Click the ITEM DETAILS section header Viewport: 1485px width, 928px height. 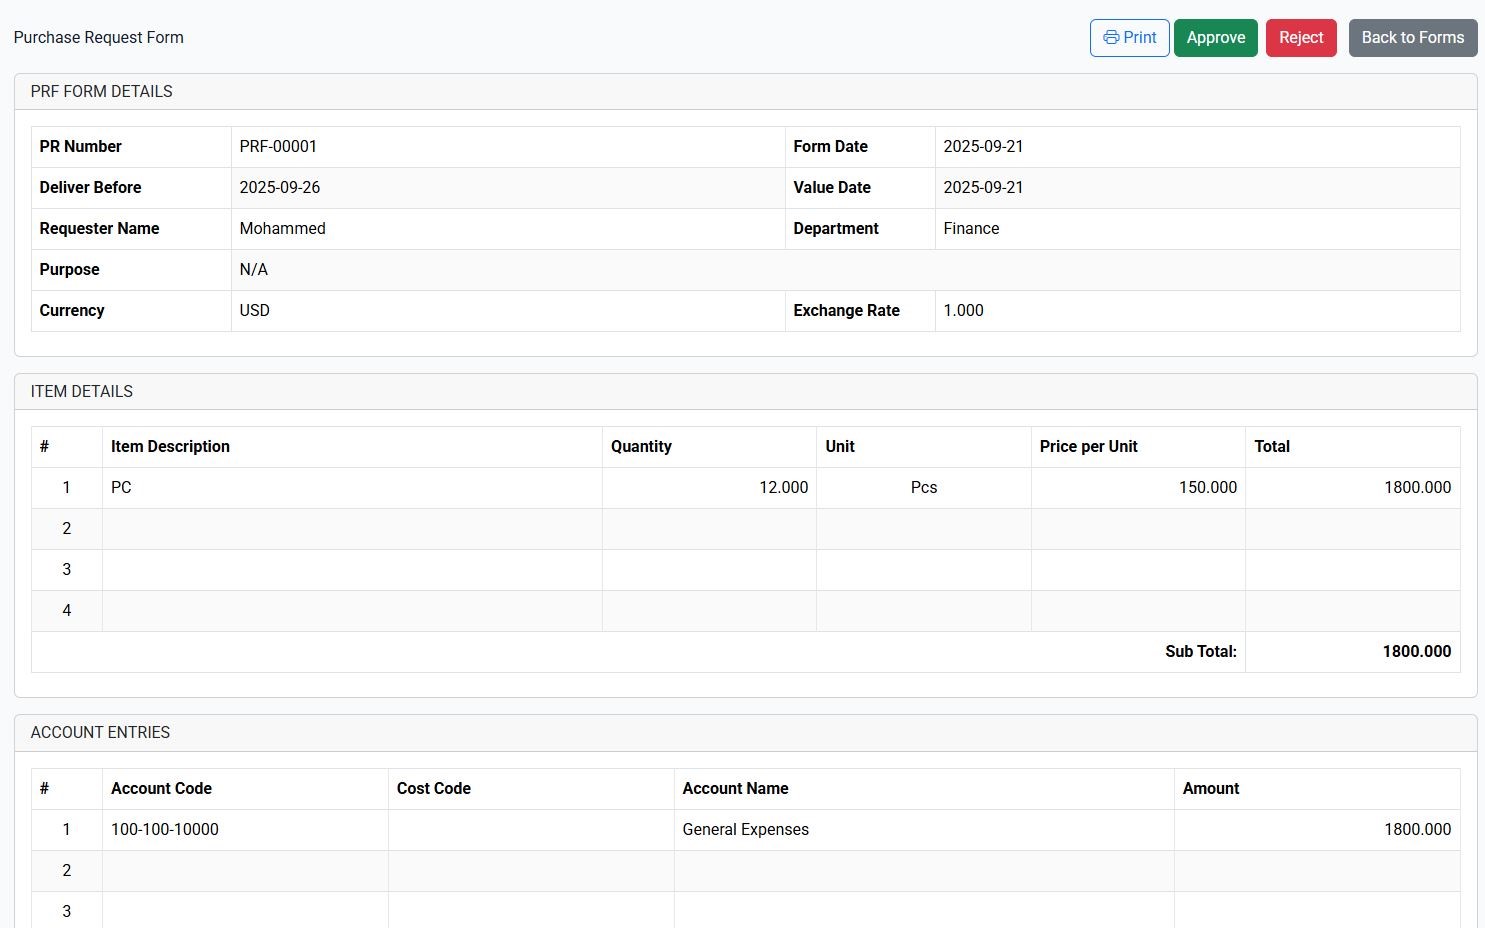tap(81, 391)
